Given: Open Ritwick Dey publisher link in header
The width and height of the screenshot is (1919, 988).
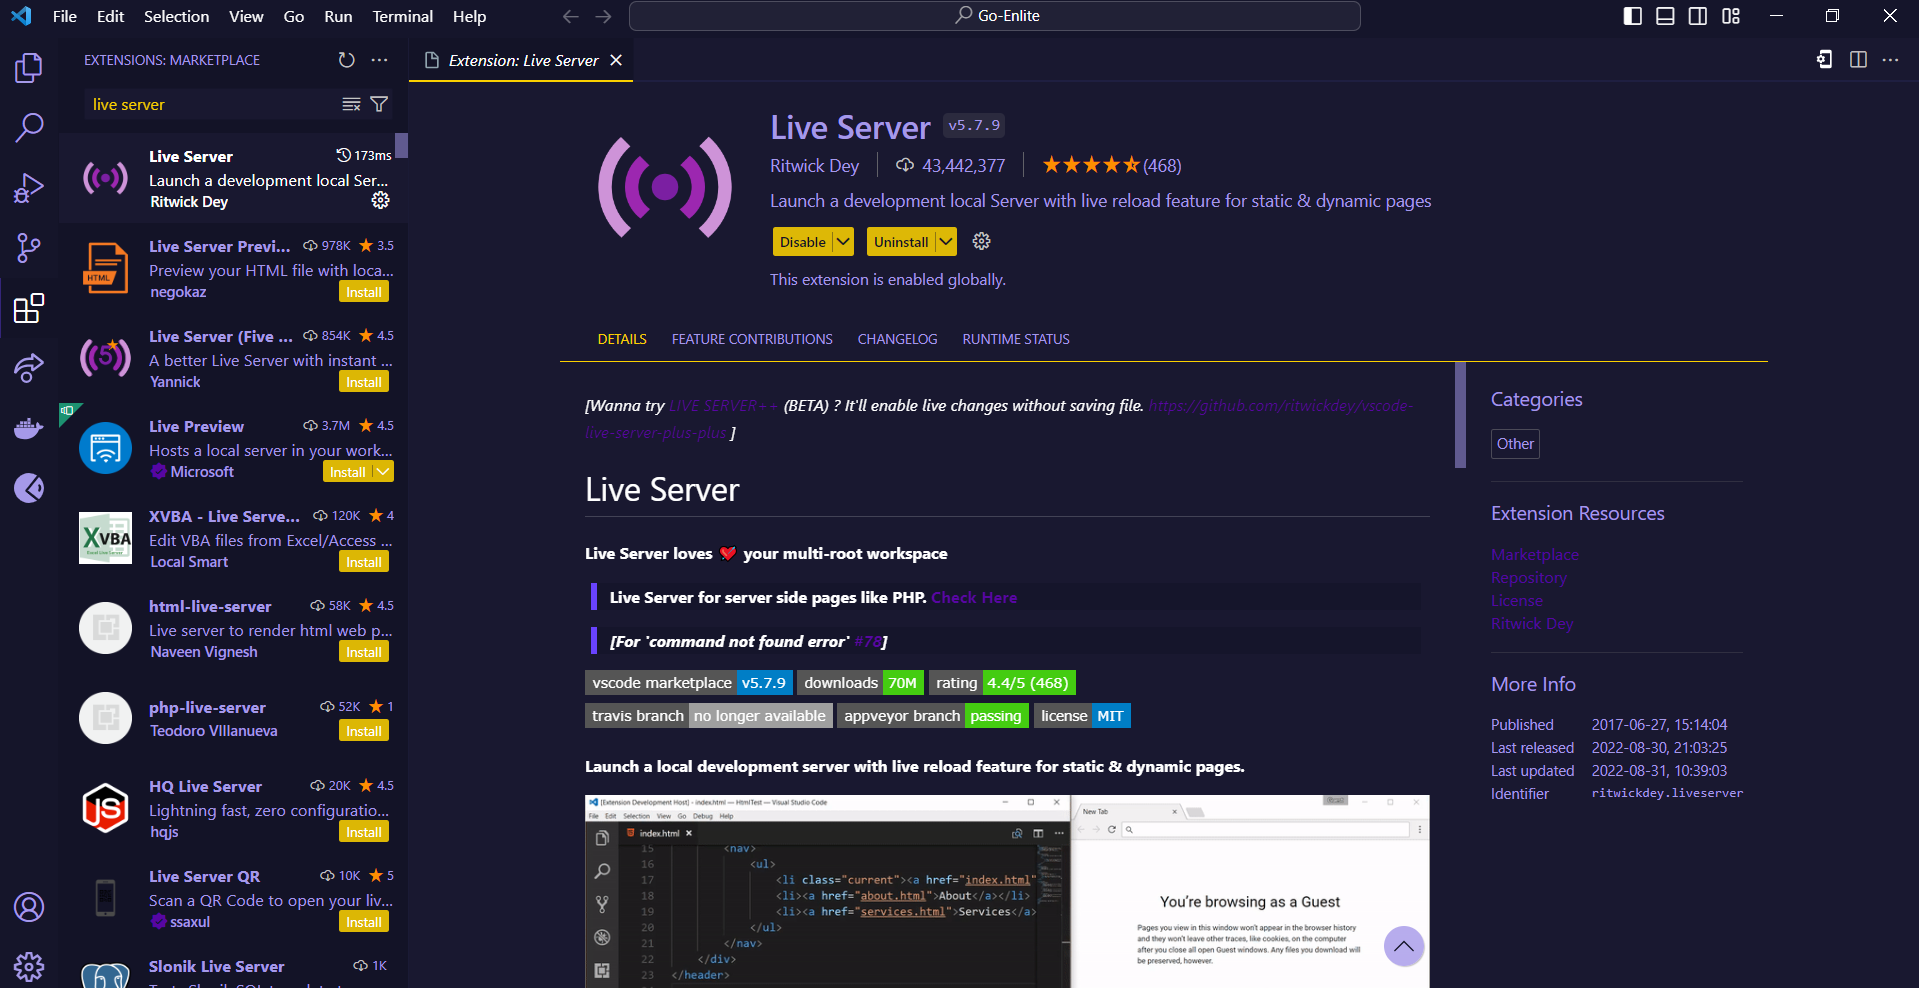Looking at the screenshot, I should click(814, 166).
